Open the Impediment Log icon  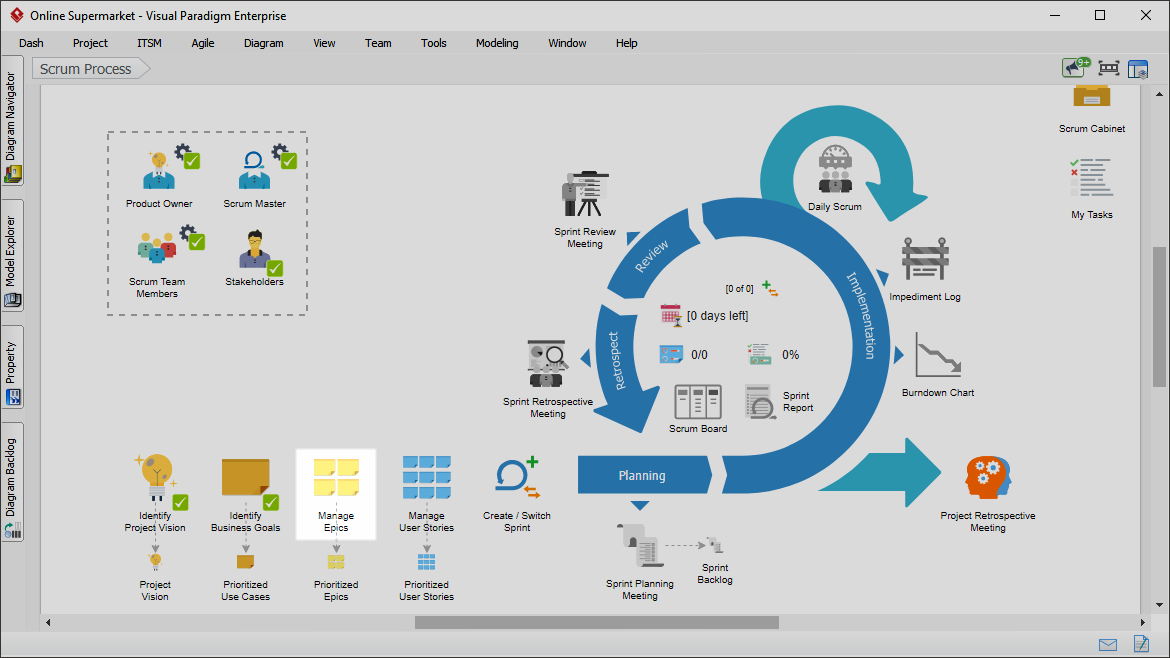click(x=925, y=259)
